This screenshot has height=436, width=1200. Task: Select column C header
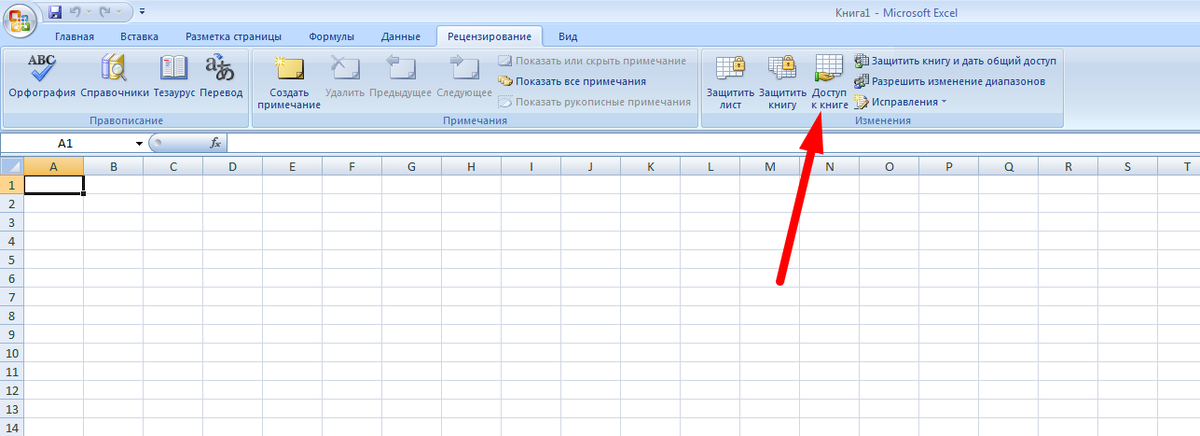173,167
